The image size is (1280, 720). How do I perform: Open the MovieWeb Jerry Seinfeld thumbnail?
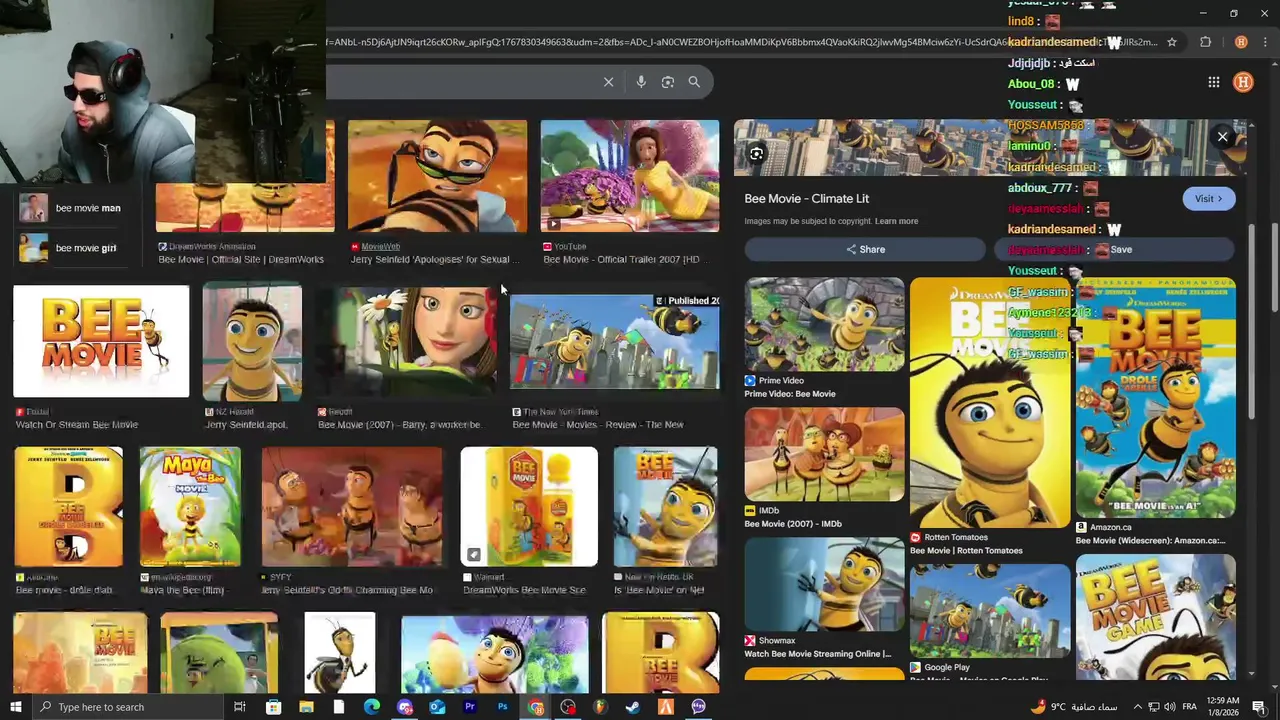click(437, 176)
